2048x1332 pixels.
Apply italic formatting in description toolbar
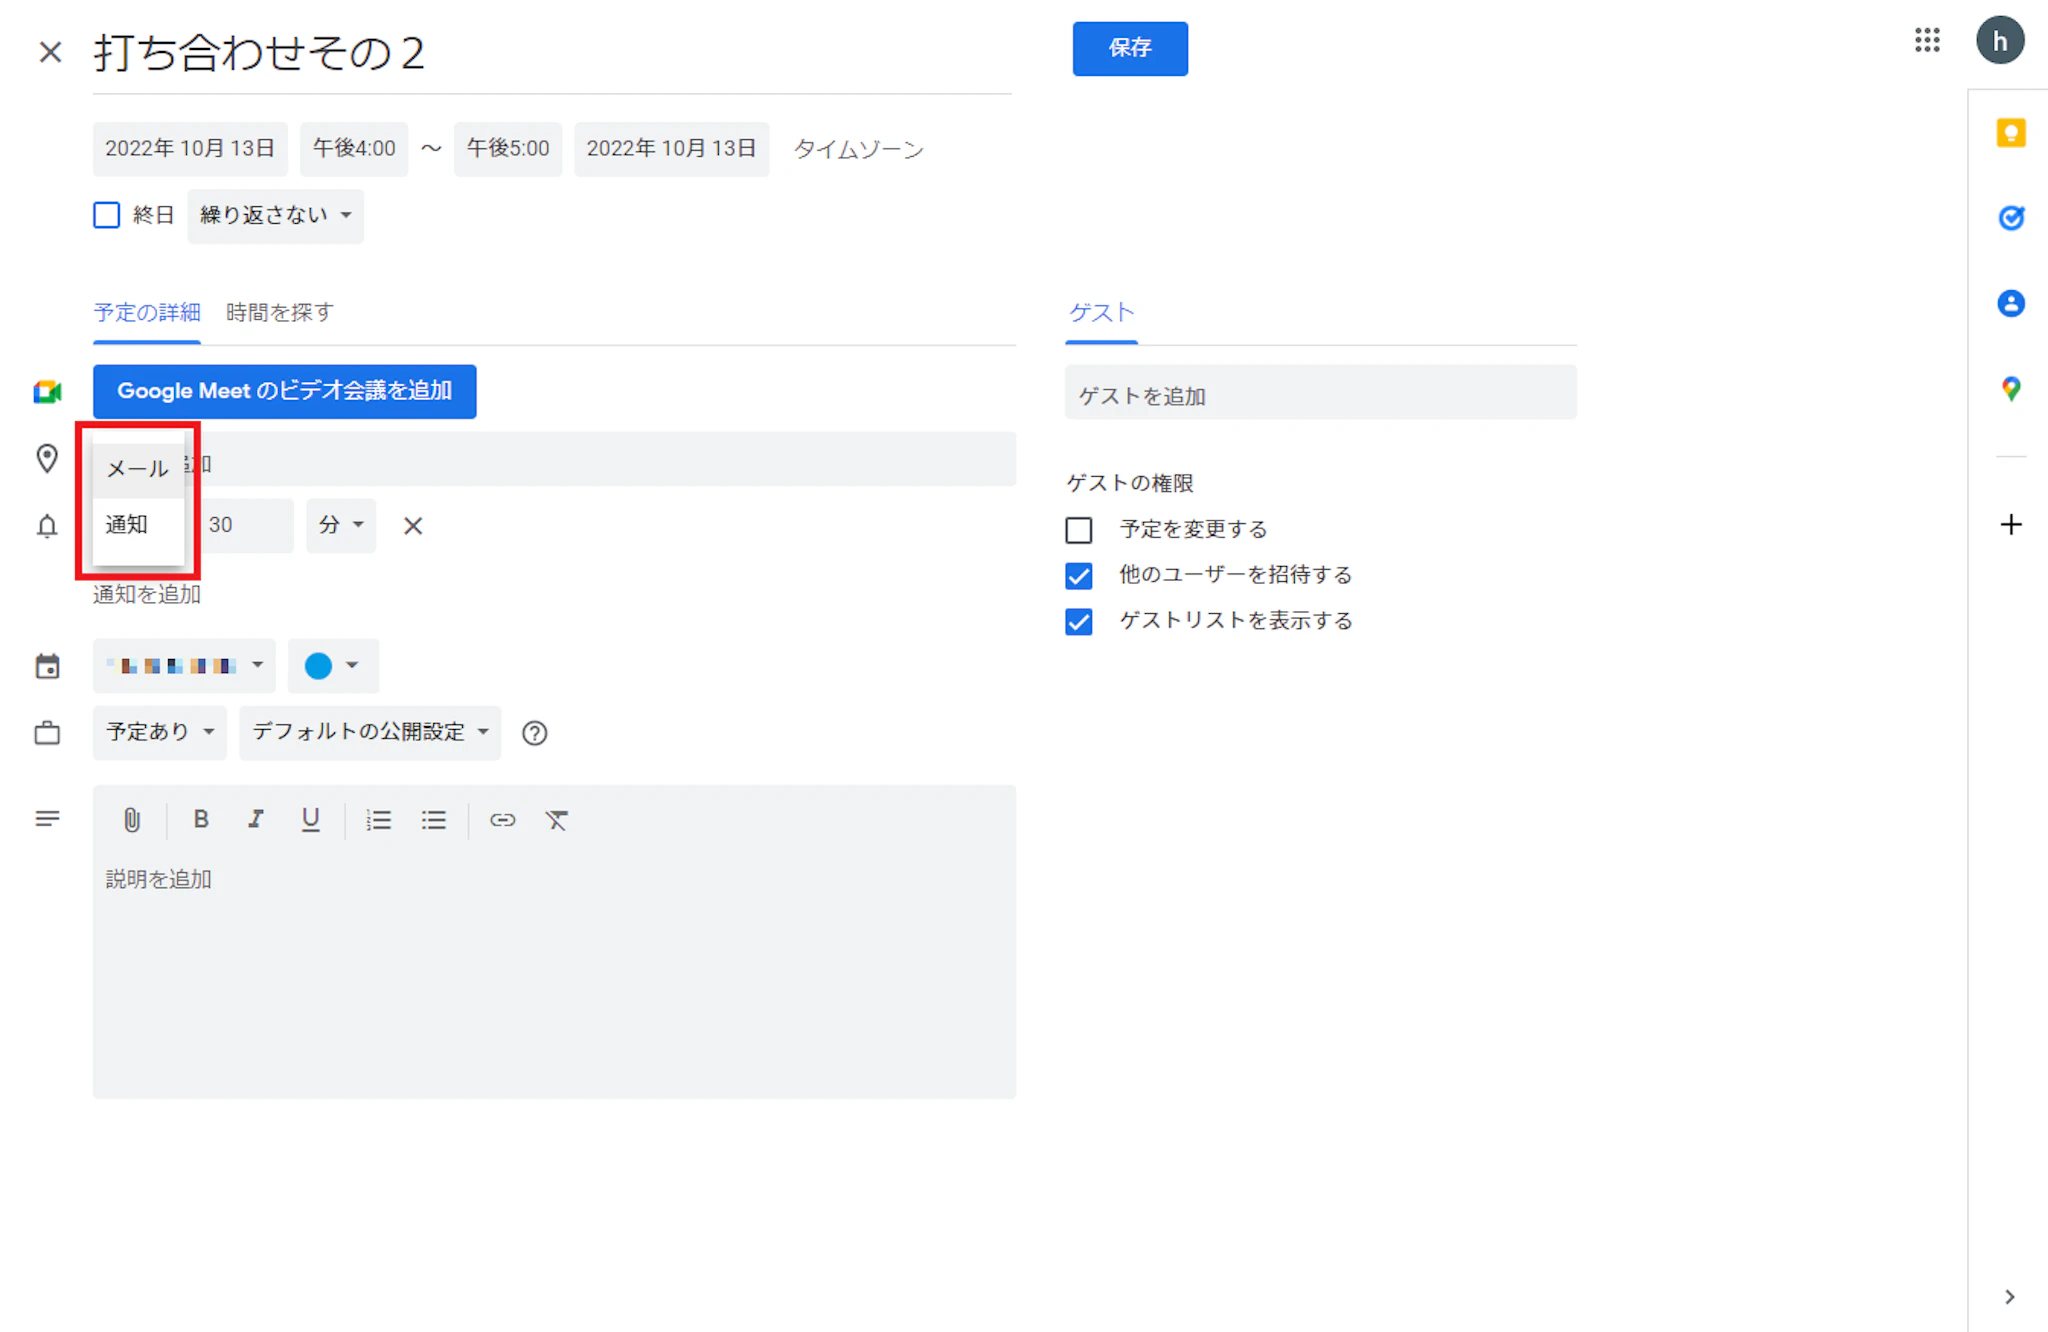point(255,820)
